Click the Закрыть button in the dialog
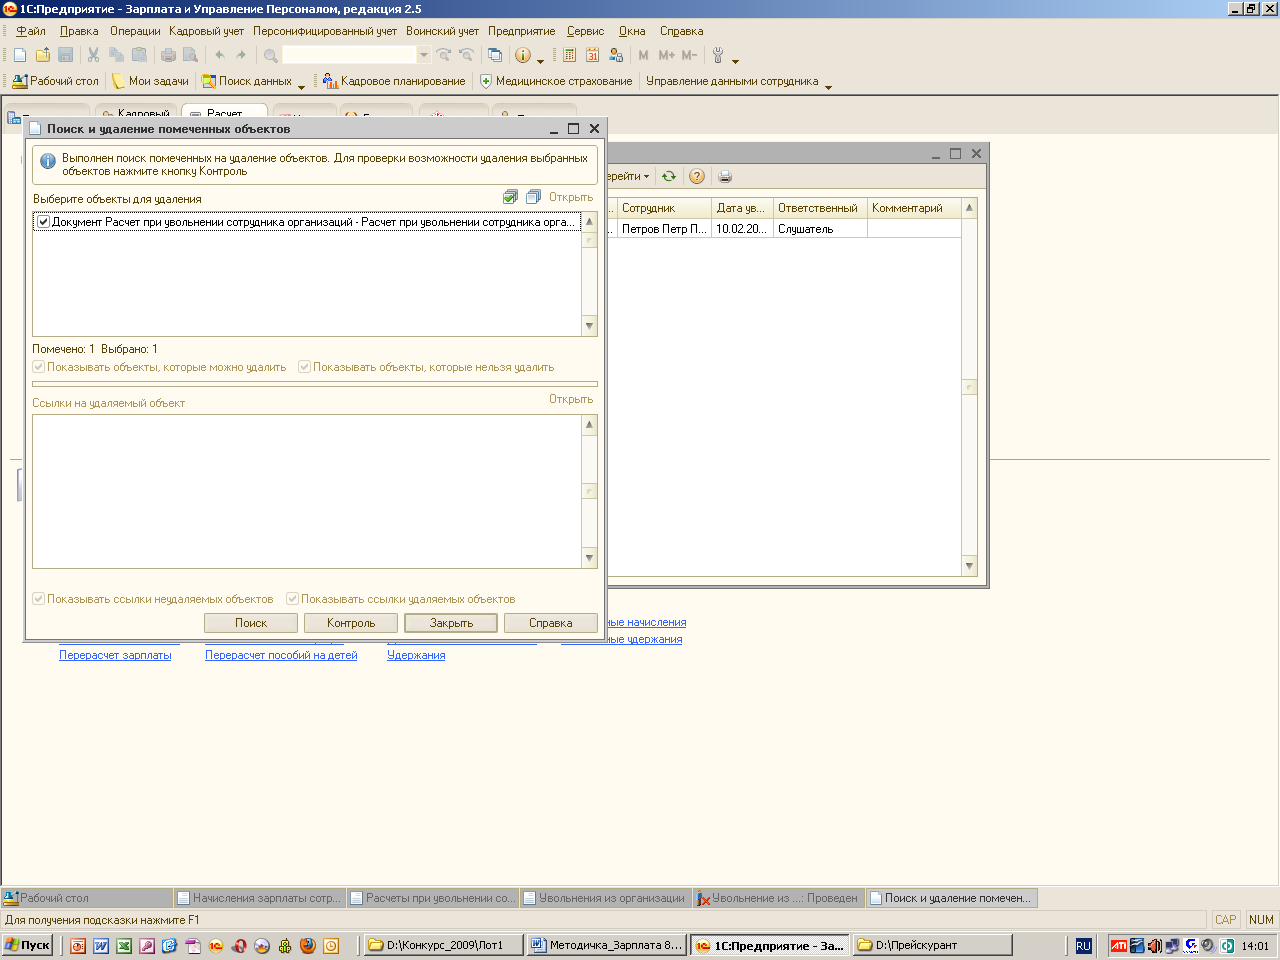The image size is (1280, 960). (451, 623)
